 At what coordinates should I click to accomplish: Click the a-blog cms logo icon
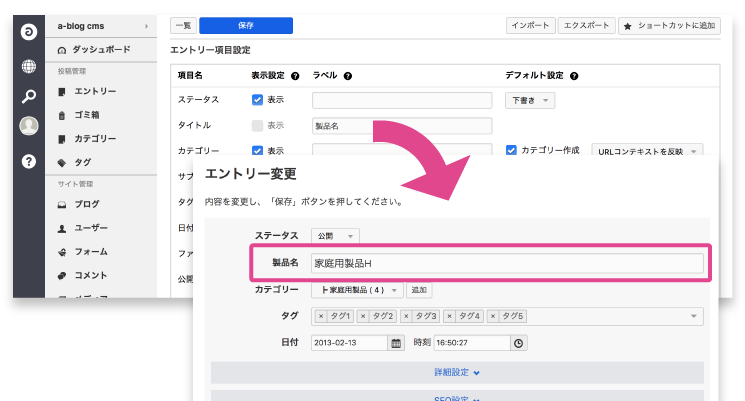[29, 32]
